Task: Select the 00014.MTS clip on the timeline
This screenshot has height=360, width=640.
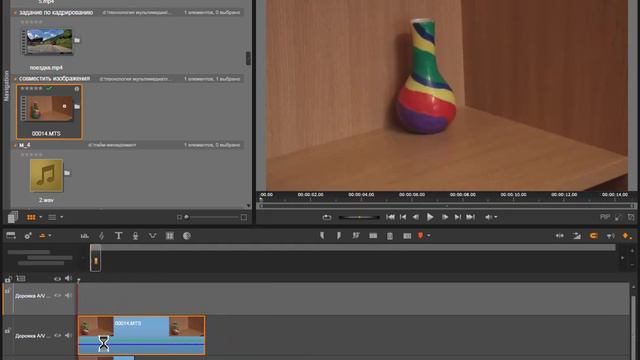Action: (x=141, y=335)
